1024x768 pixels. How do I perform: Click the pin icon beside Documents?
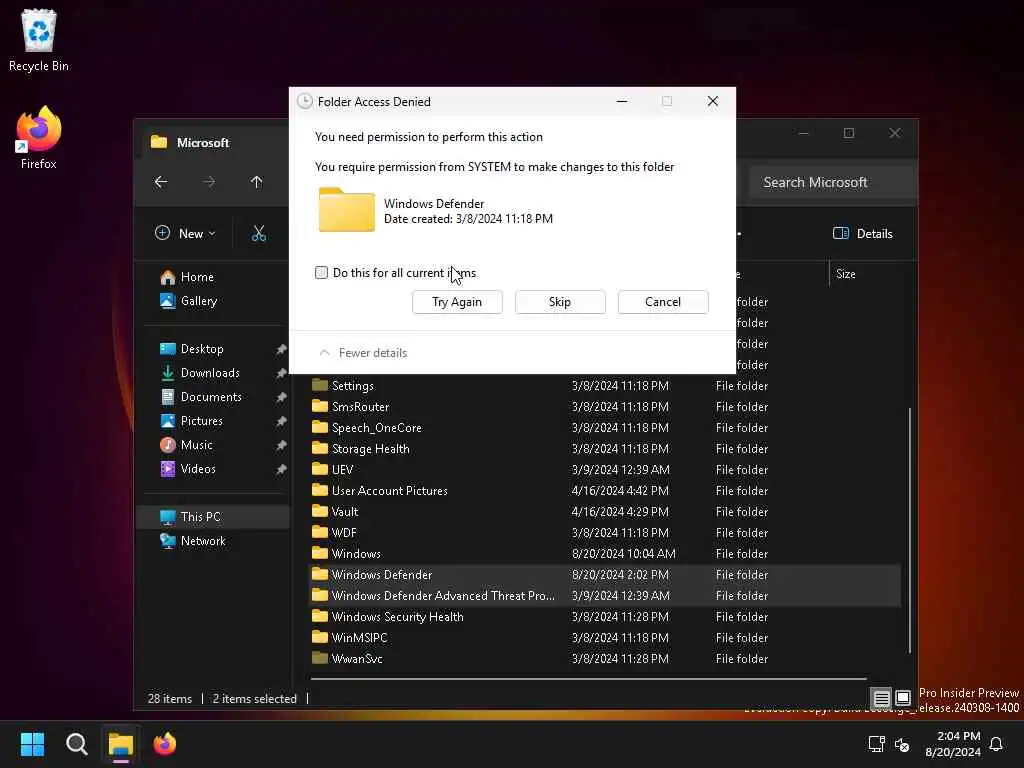tap(281, 397)
